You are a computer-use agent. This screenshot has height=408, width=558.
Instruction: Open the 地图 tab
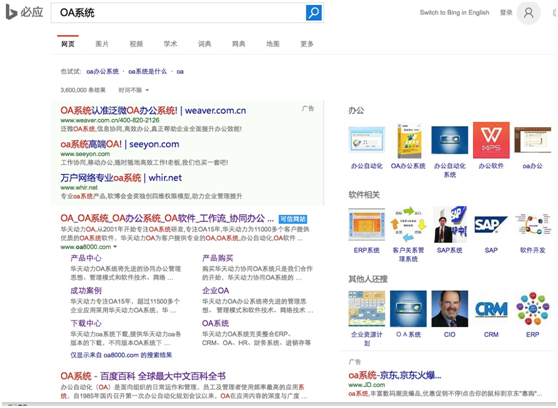click(273, 44)
